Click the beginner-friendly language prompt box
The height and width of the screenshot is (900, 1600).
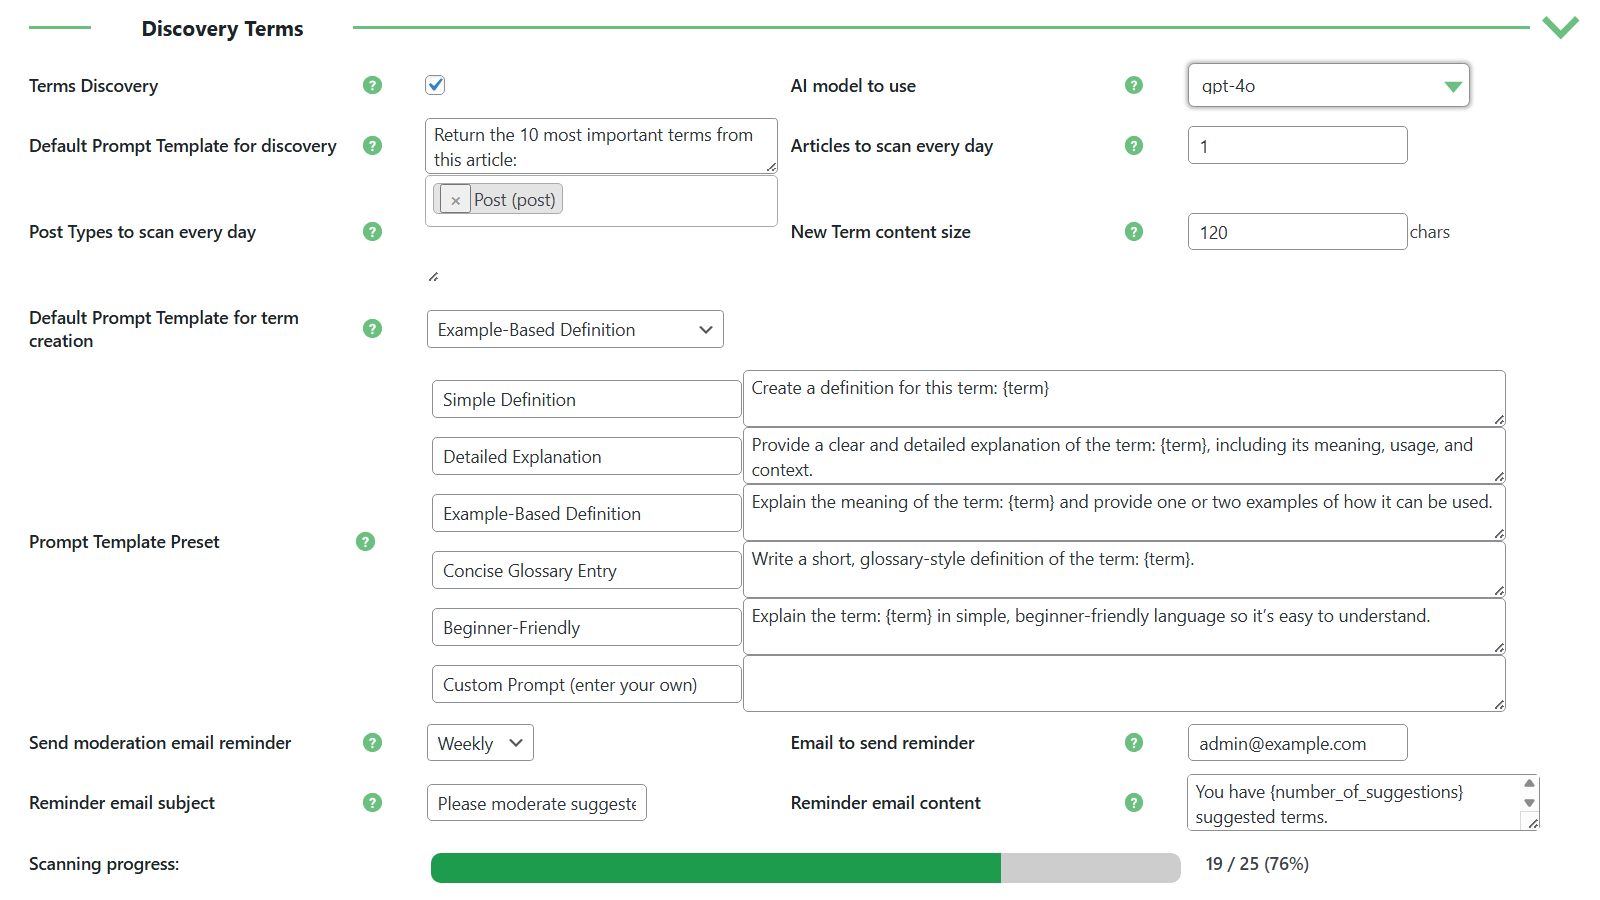[1124, 626]
